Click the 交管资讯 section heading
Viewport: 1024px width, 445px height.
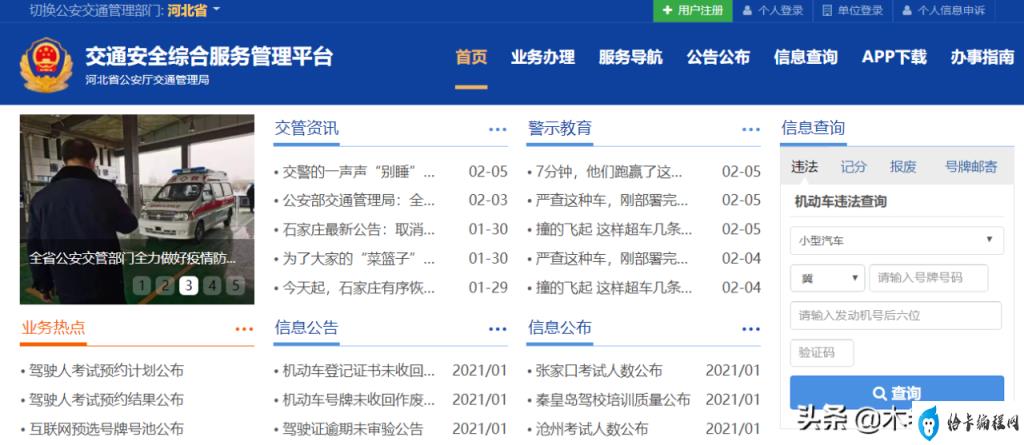[306, 128]
